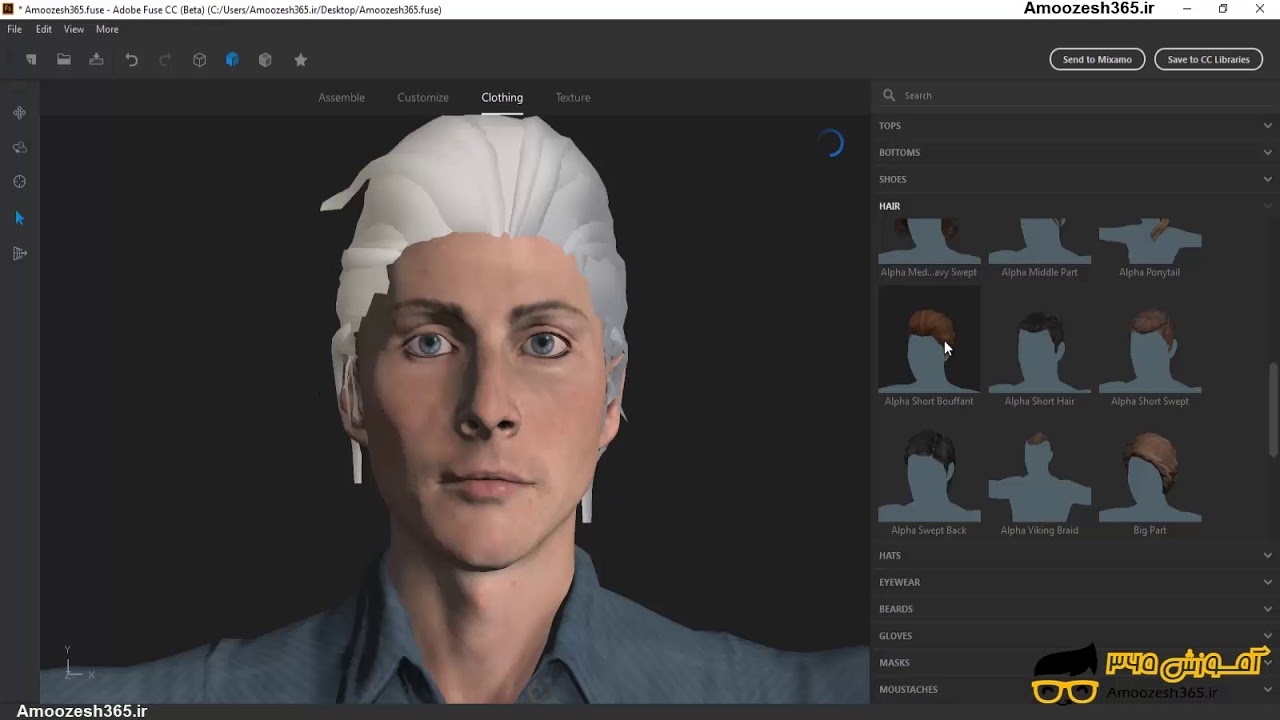Expand the EYEWEAR category

(1075, 582)
